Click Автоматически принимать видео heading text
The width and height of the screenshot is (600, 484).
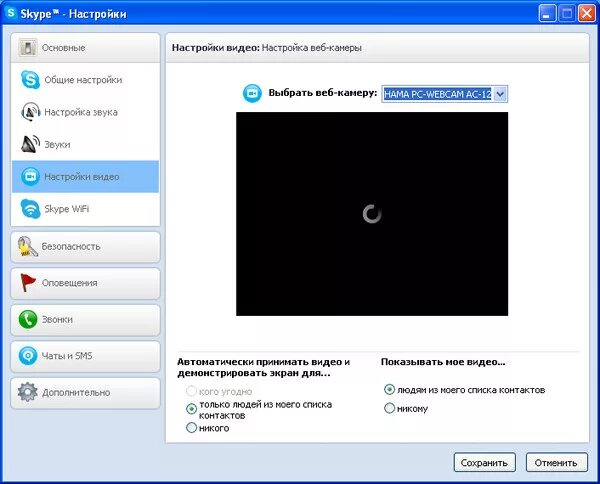coord(263,367)
